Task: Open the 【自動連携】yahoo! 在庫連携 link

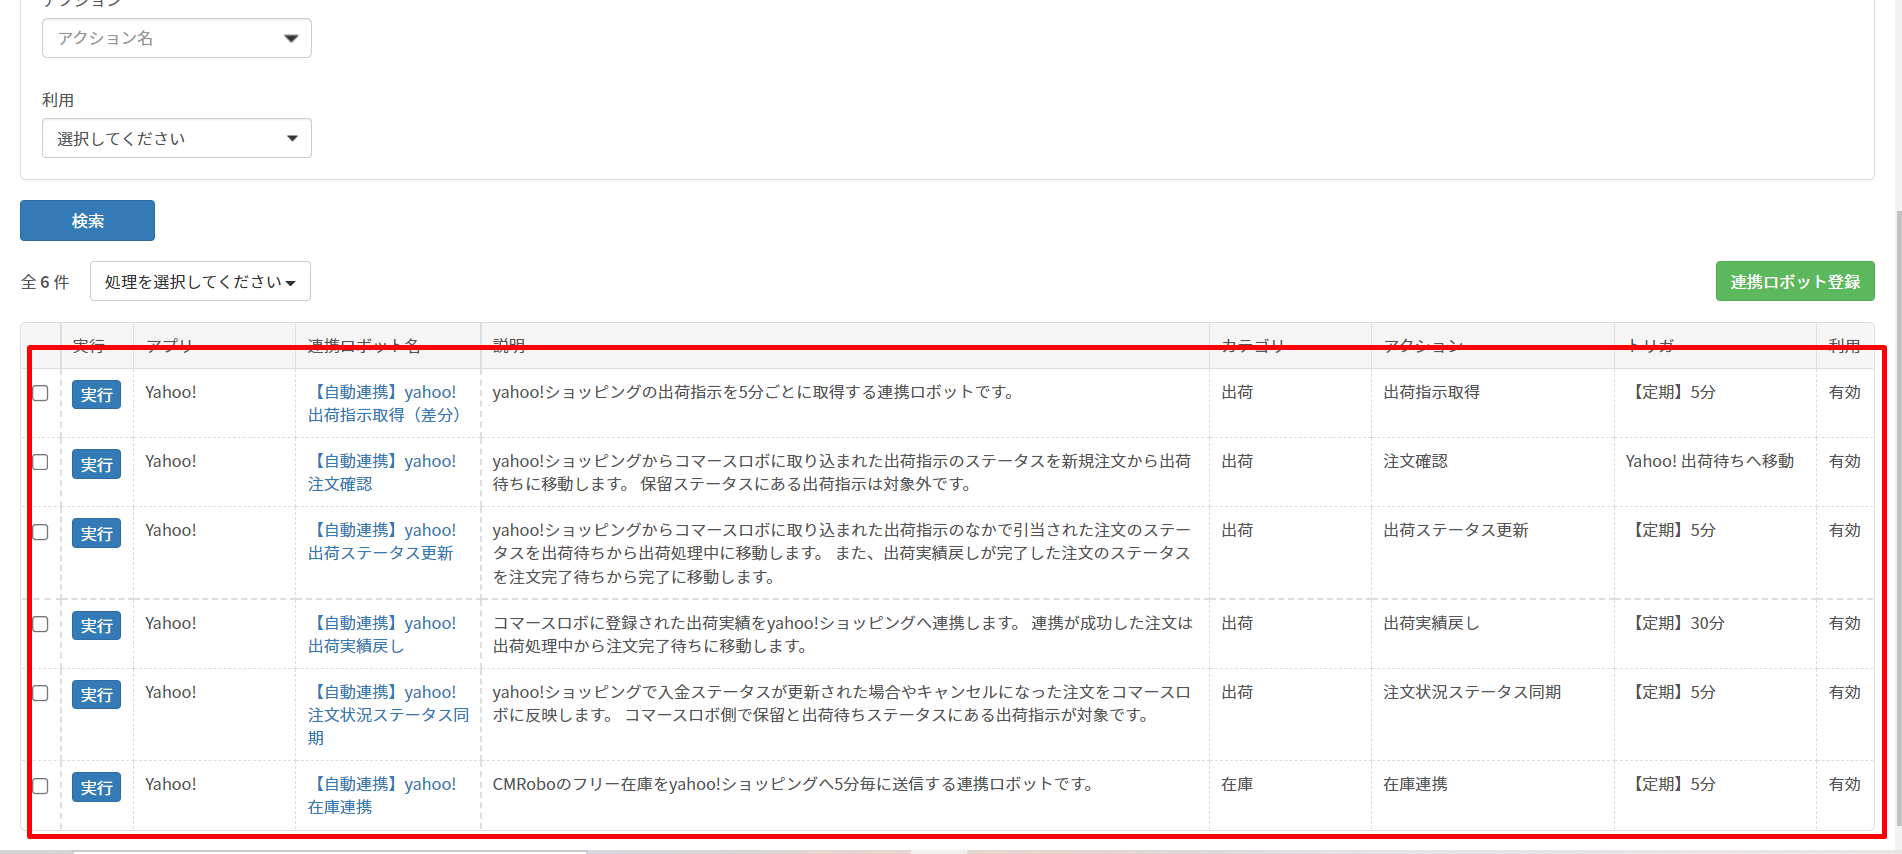Action: pyautogui.click(x=382, y=795)
